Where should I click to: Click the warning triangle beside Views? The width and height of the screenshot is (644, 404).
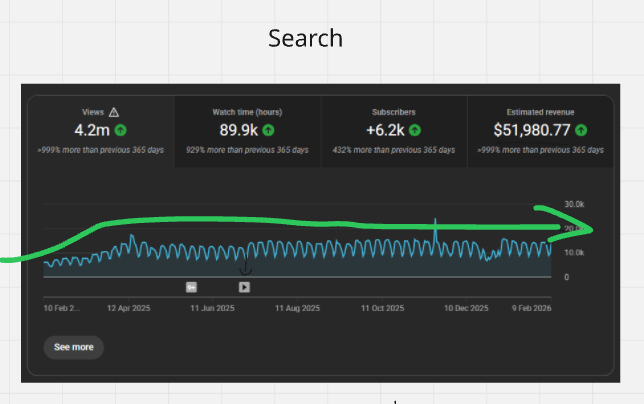click(114, 112)
